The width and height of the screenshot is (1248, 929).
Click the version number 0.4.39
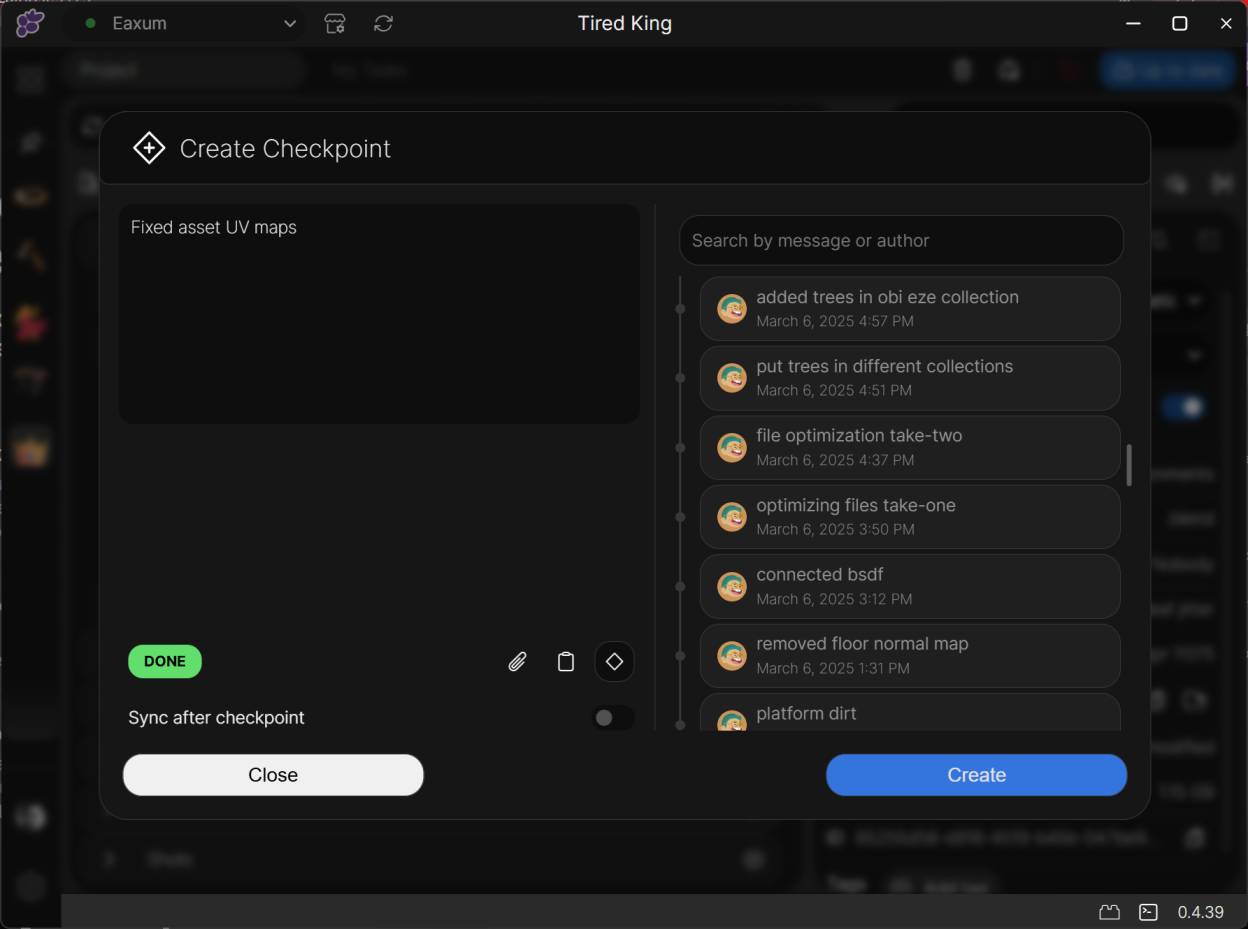point(1200,912)
